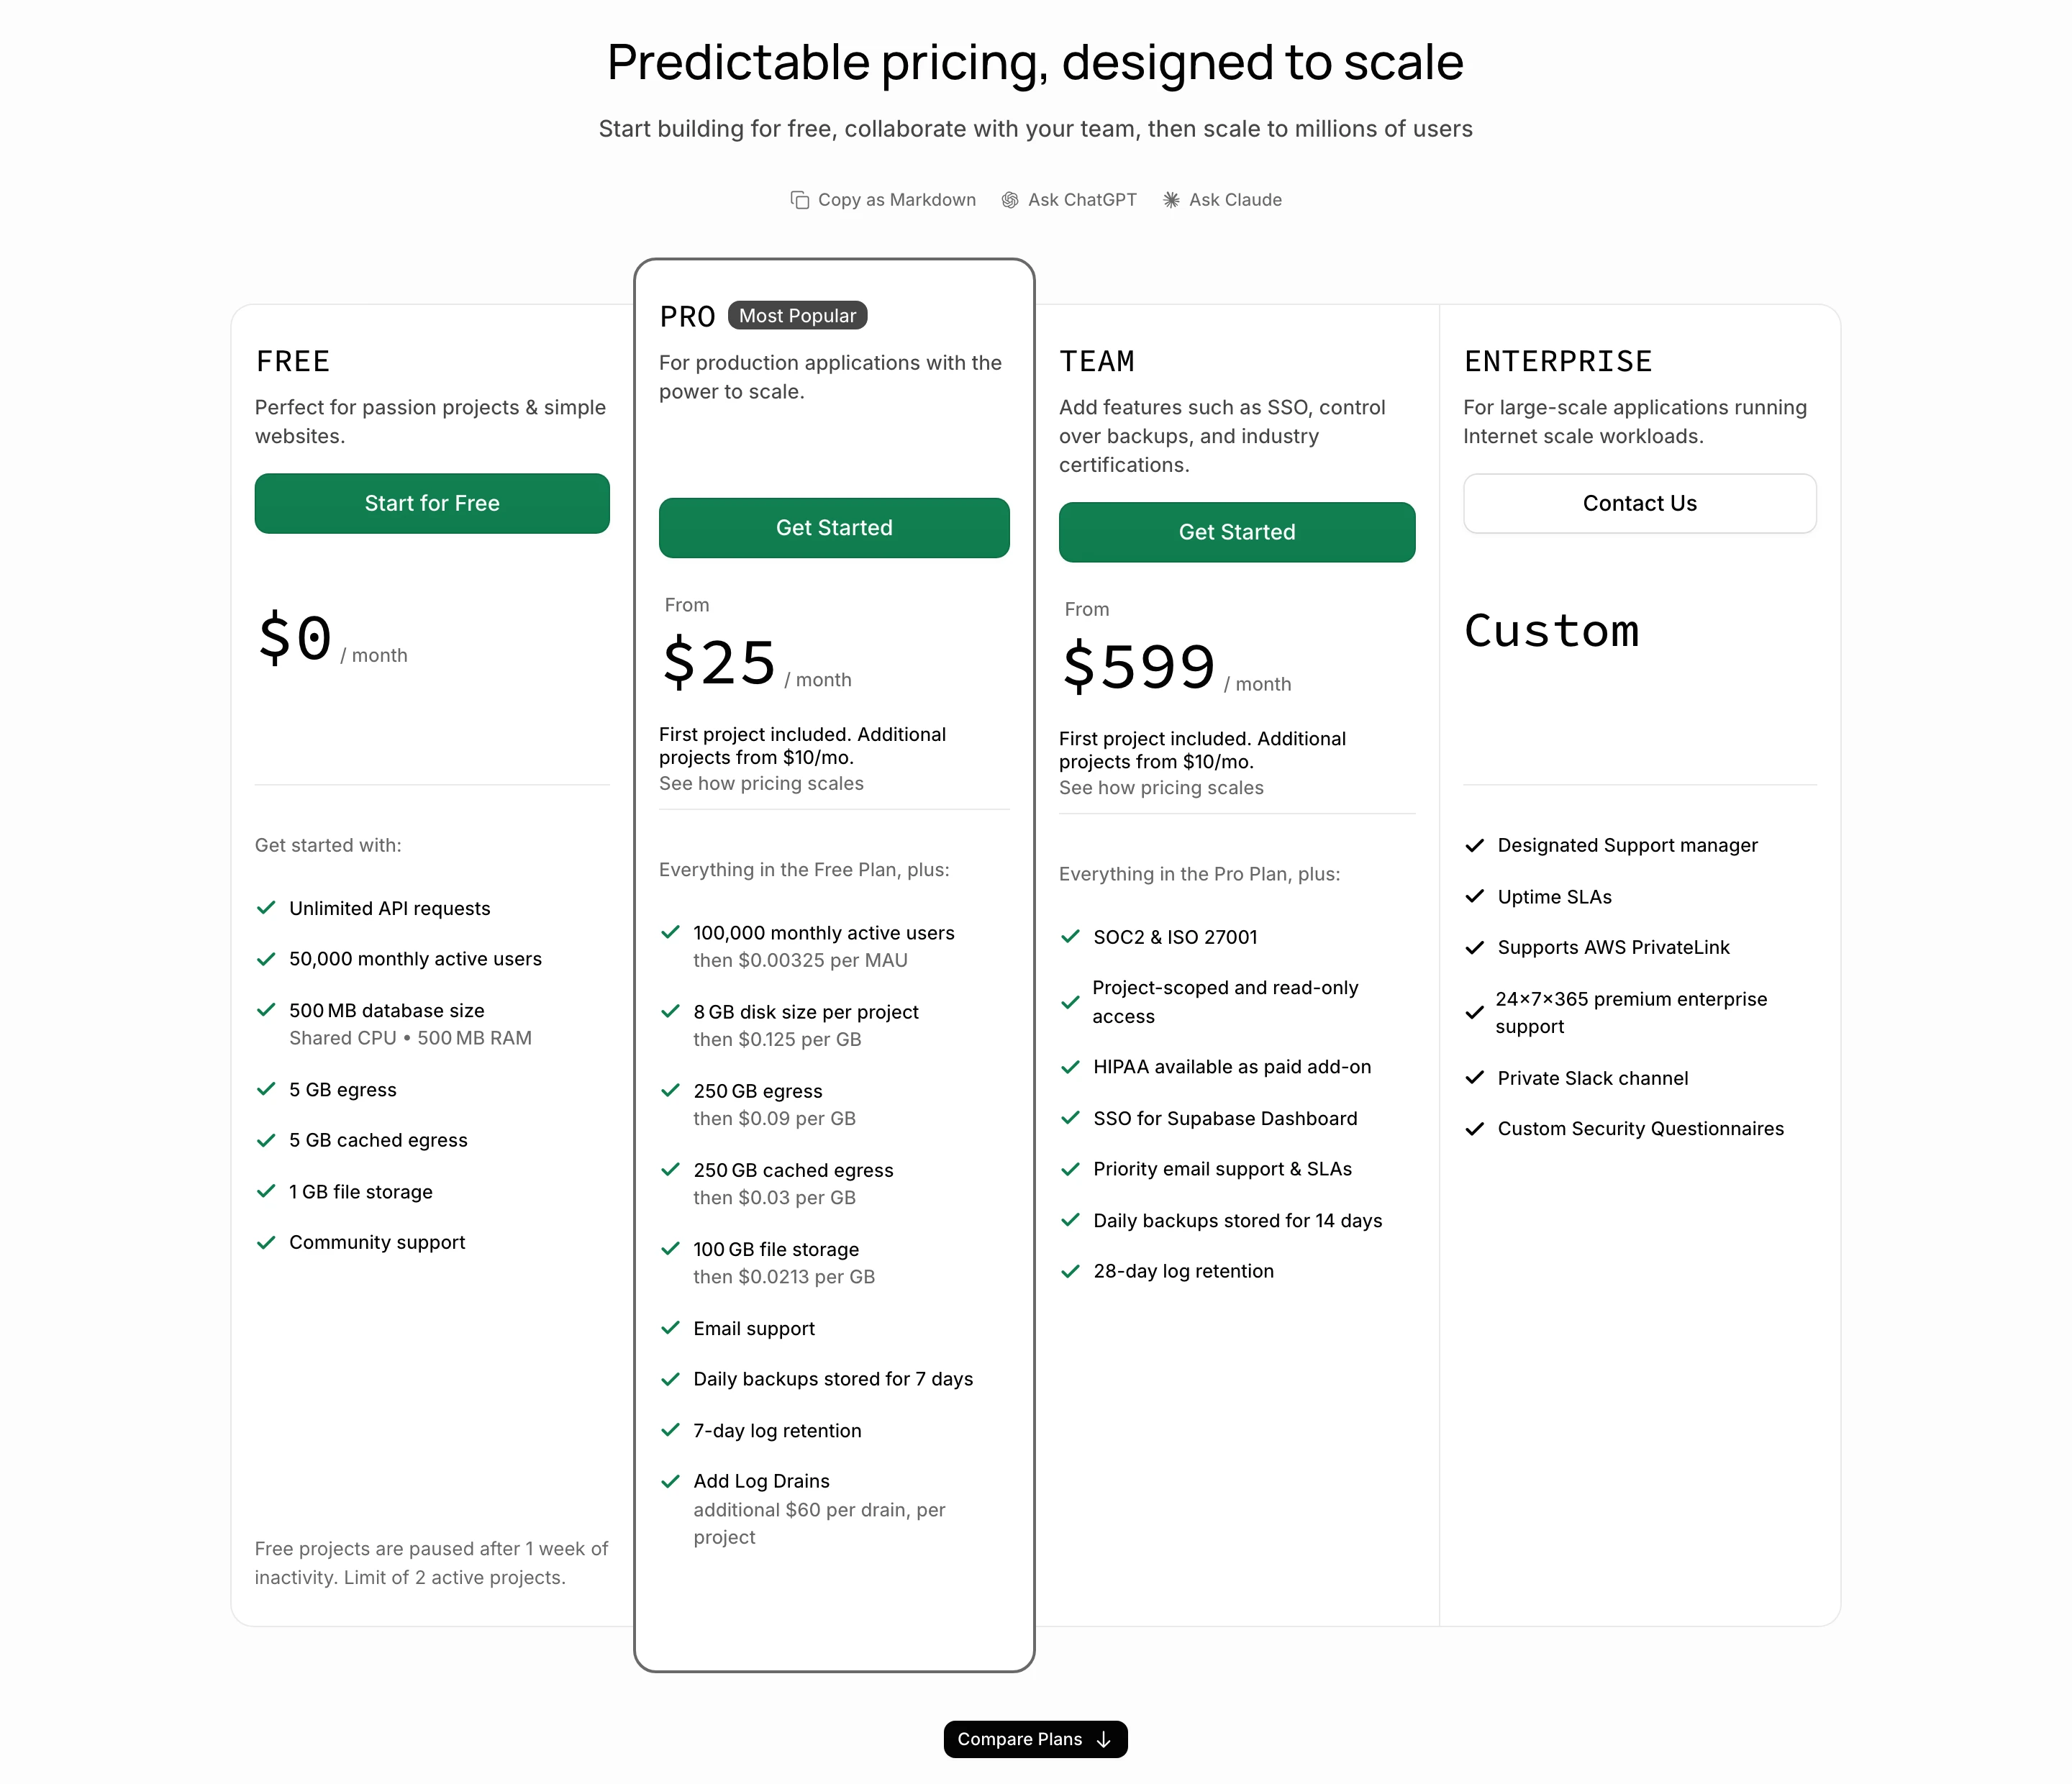Click checkmark beside Unlimited API requests
2072x1784 pixels.
[x=266, y=908]
